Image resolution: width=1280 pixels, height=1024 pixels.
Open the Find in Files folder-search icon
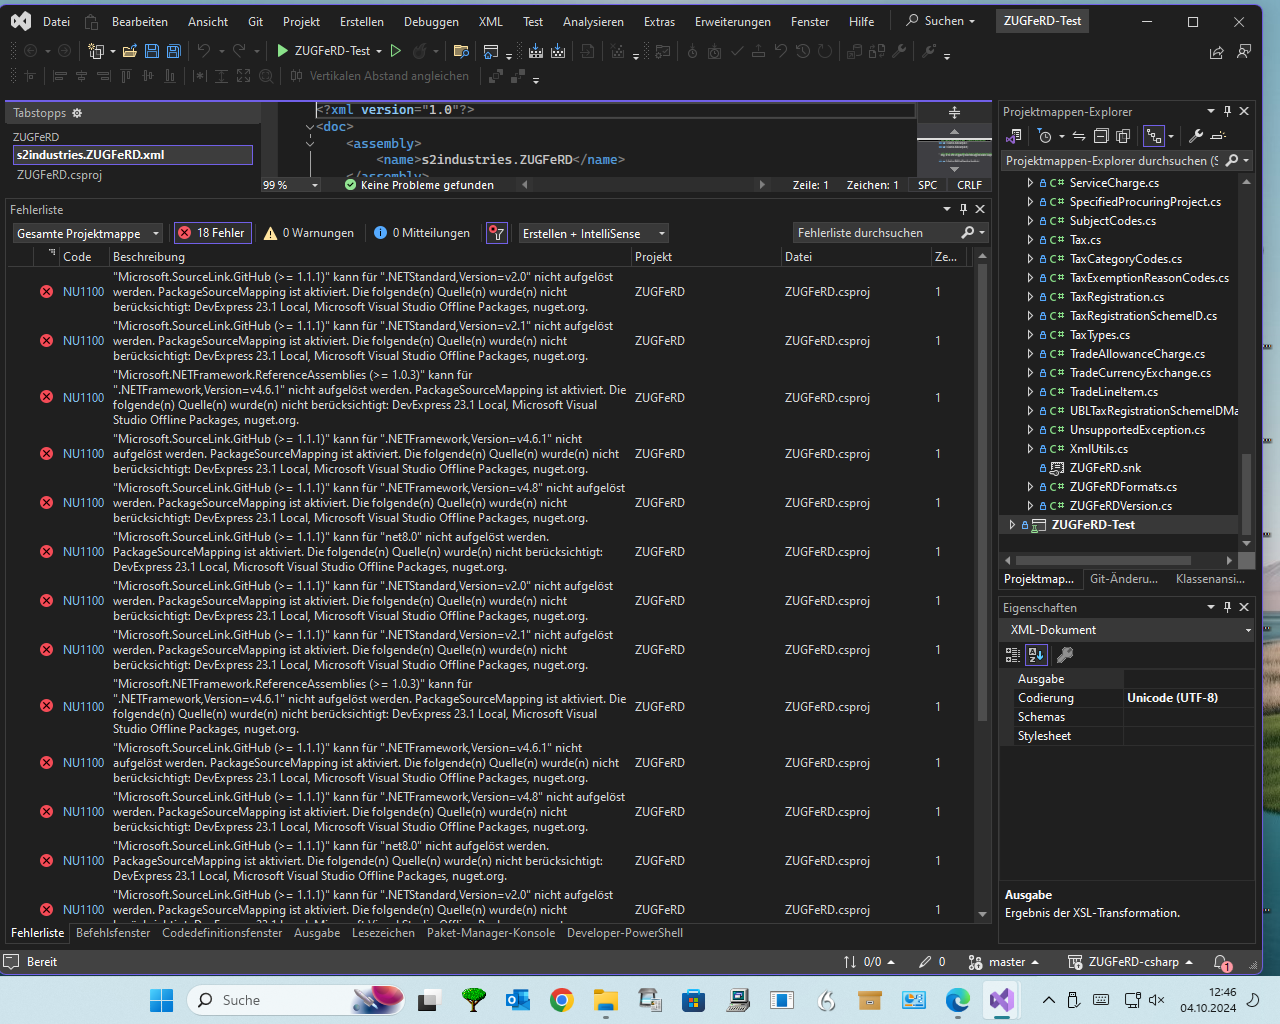pos(461,51)
